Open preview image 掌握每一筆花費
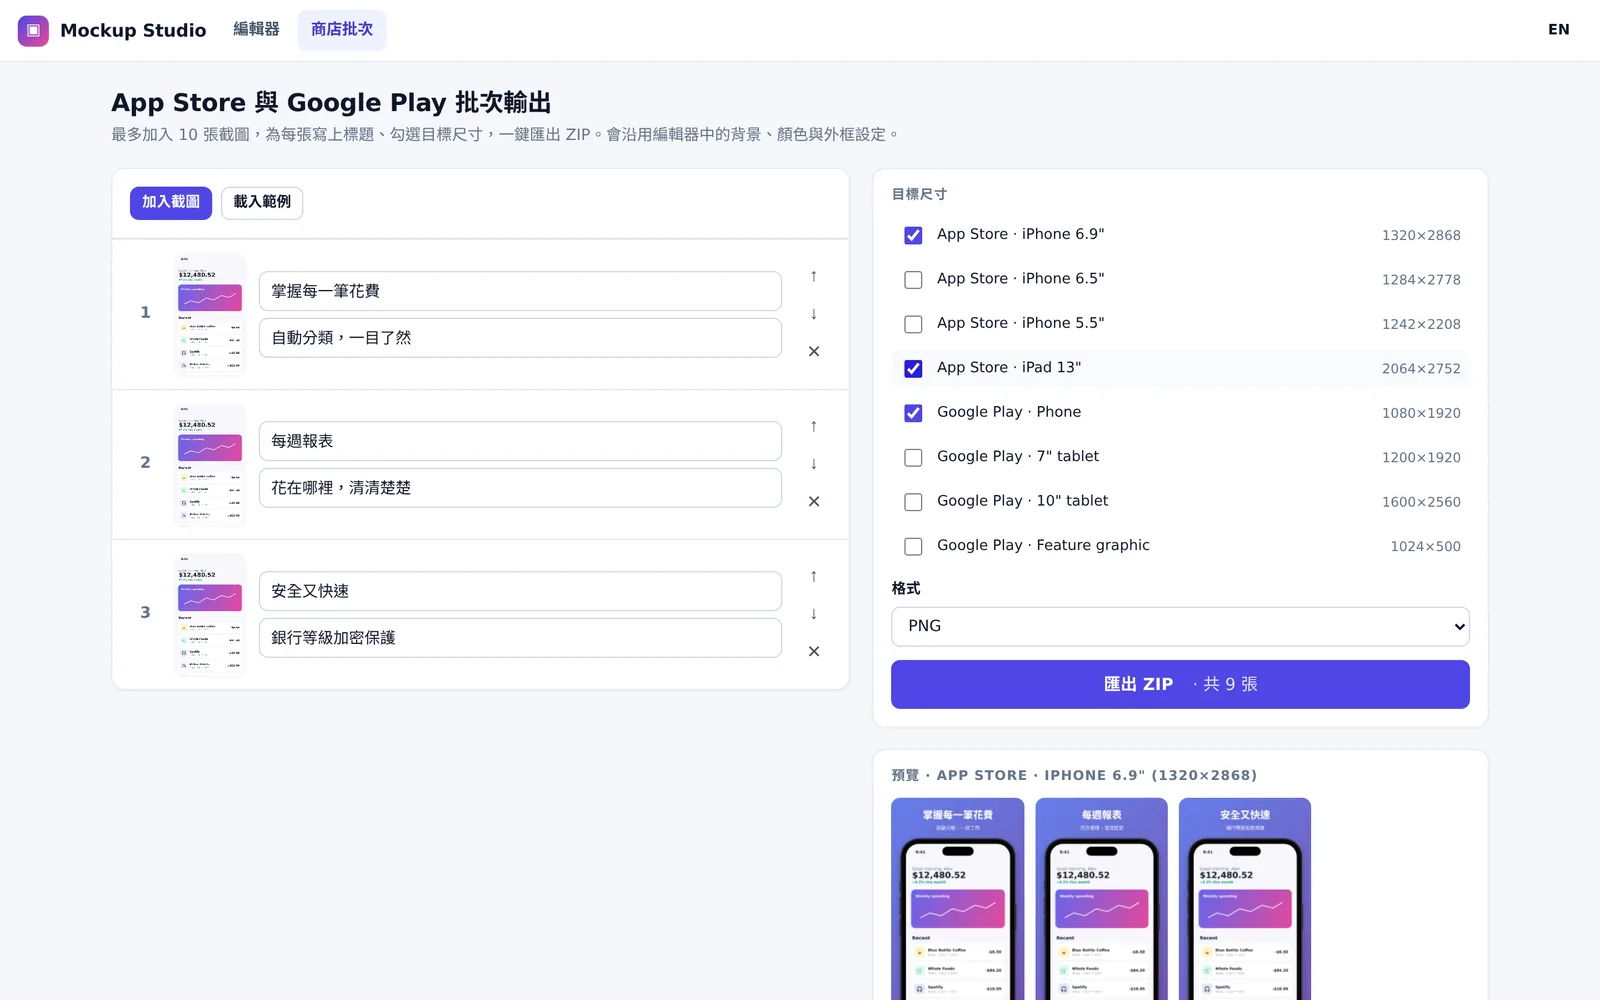The height and width of the screenshot is (1000, 1600). pos(957,898)
